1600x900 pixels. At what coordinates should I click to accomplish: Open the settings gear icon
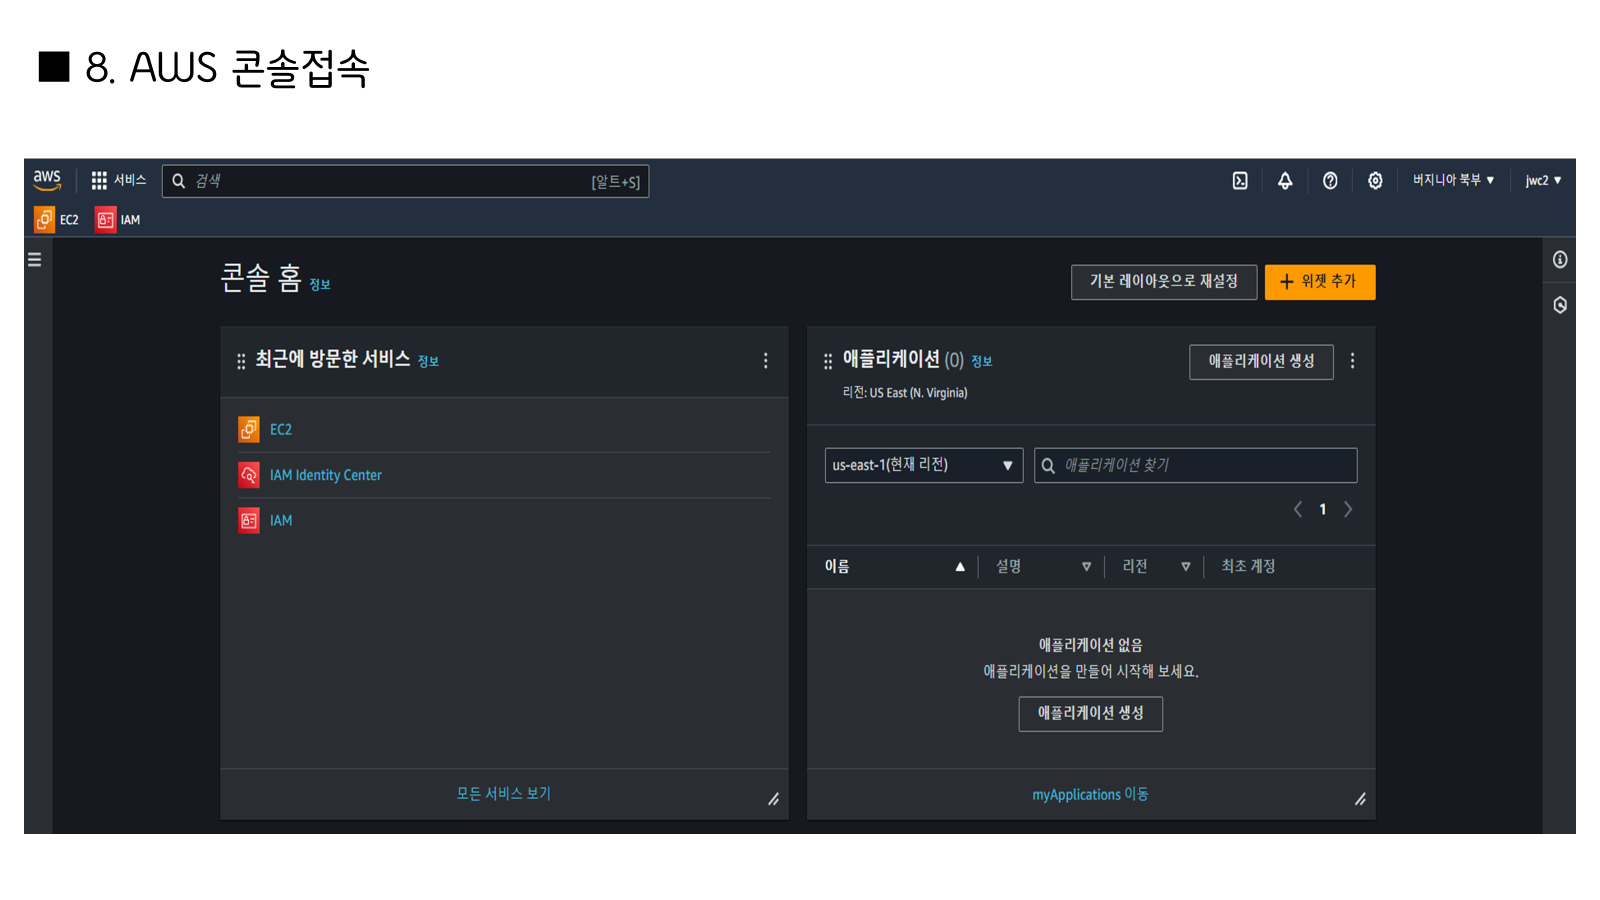1375,180
